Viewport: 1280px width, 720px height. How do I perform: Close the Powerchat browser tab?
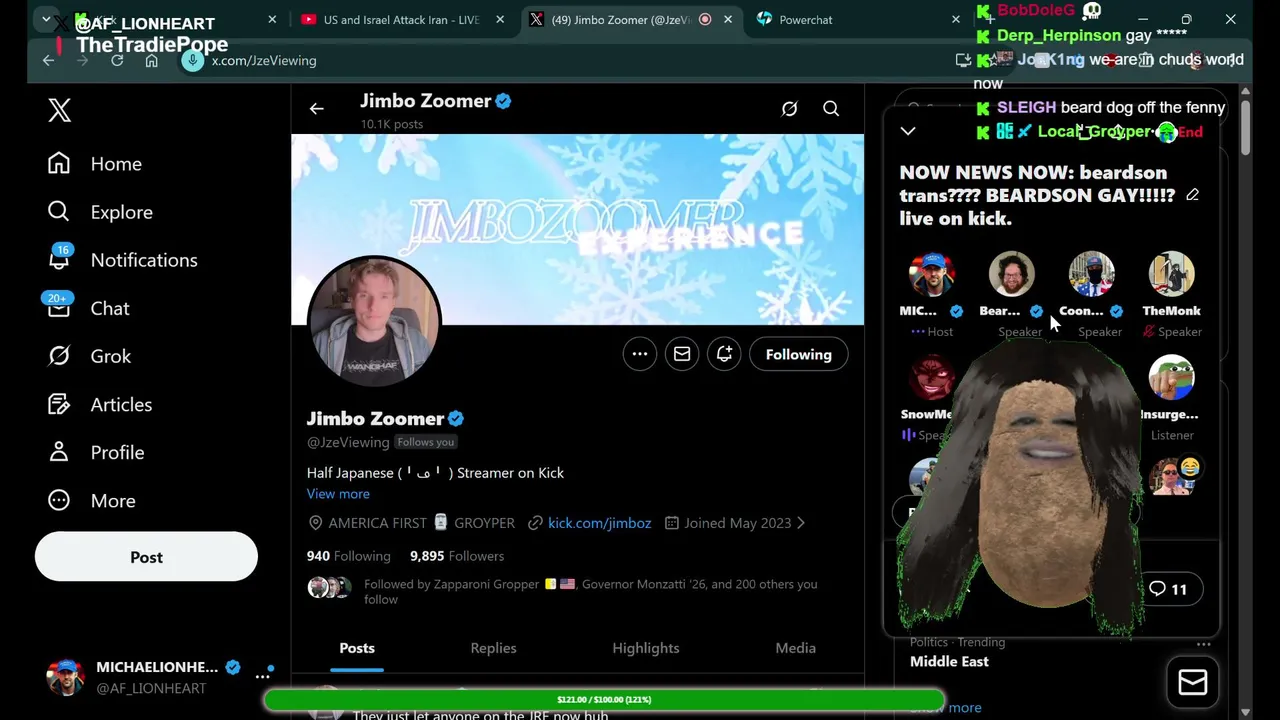[x=955, y=19]
